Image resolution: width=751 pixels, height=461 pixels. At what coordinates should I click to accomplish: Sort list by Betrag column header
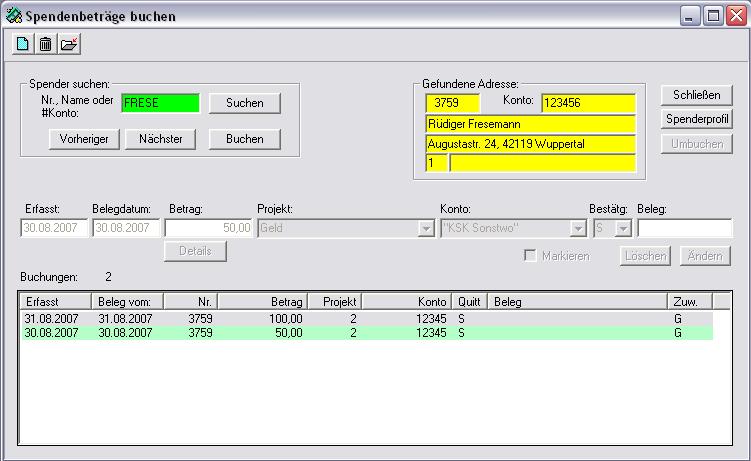click(262, 301)
